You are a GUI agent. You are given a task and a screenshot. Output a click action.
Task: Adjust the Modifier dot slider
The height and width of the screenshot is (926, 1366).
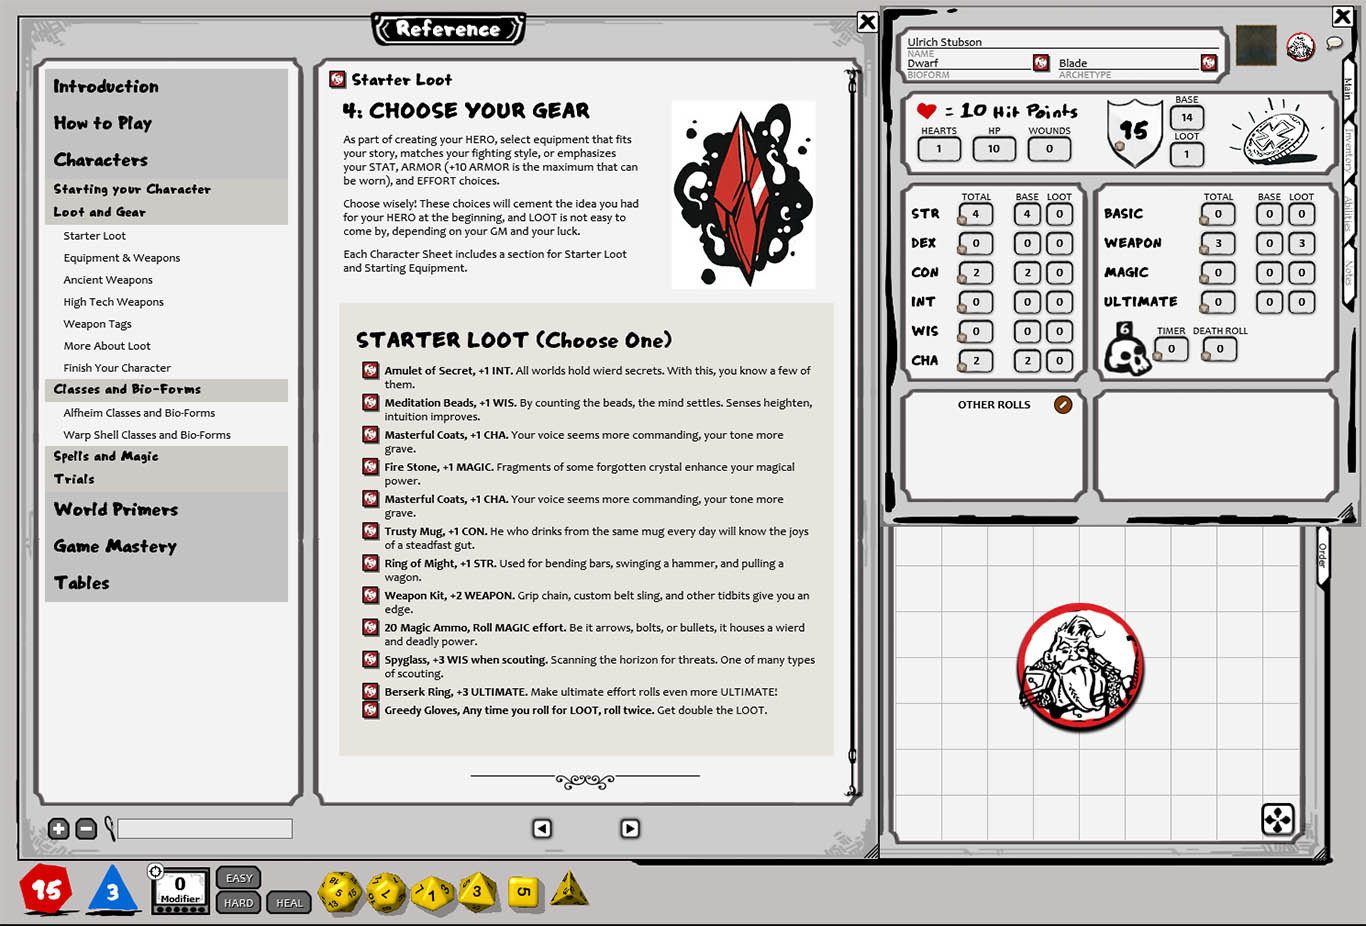click(180, 909)
